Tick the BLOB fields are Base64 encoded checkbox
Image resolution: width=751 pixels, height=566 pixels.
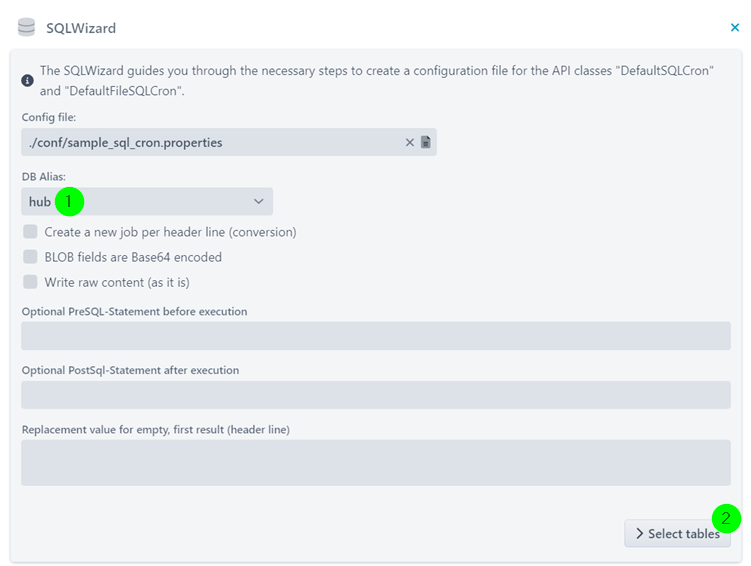pyautogui.click(x=30, y=257)
